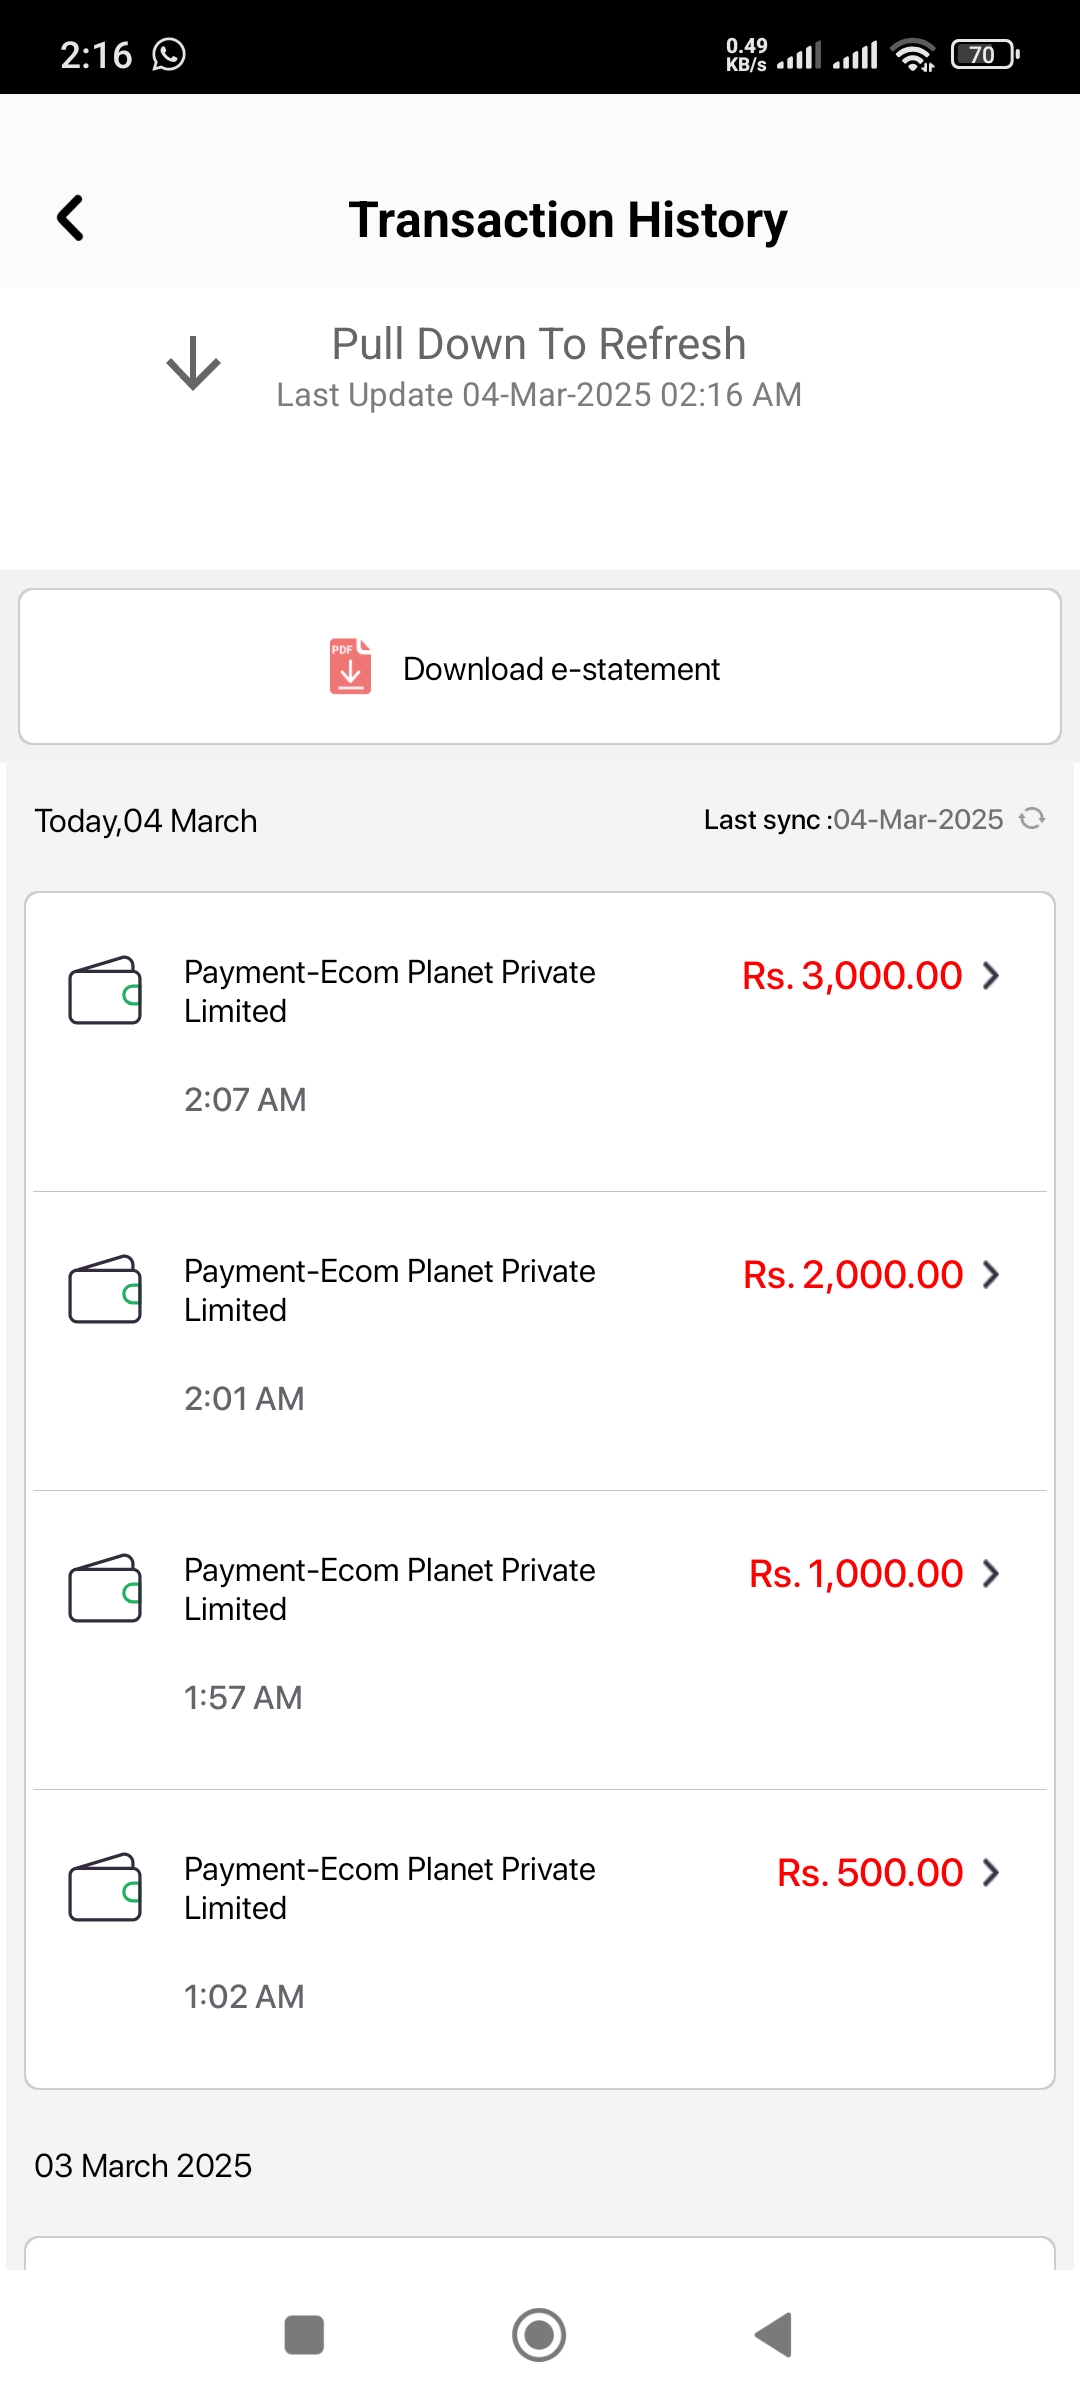Click the wallet icon for the 2:01 AM payment

point(105,1289)
